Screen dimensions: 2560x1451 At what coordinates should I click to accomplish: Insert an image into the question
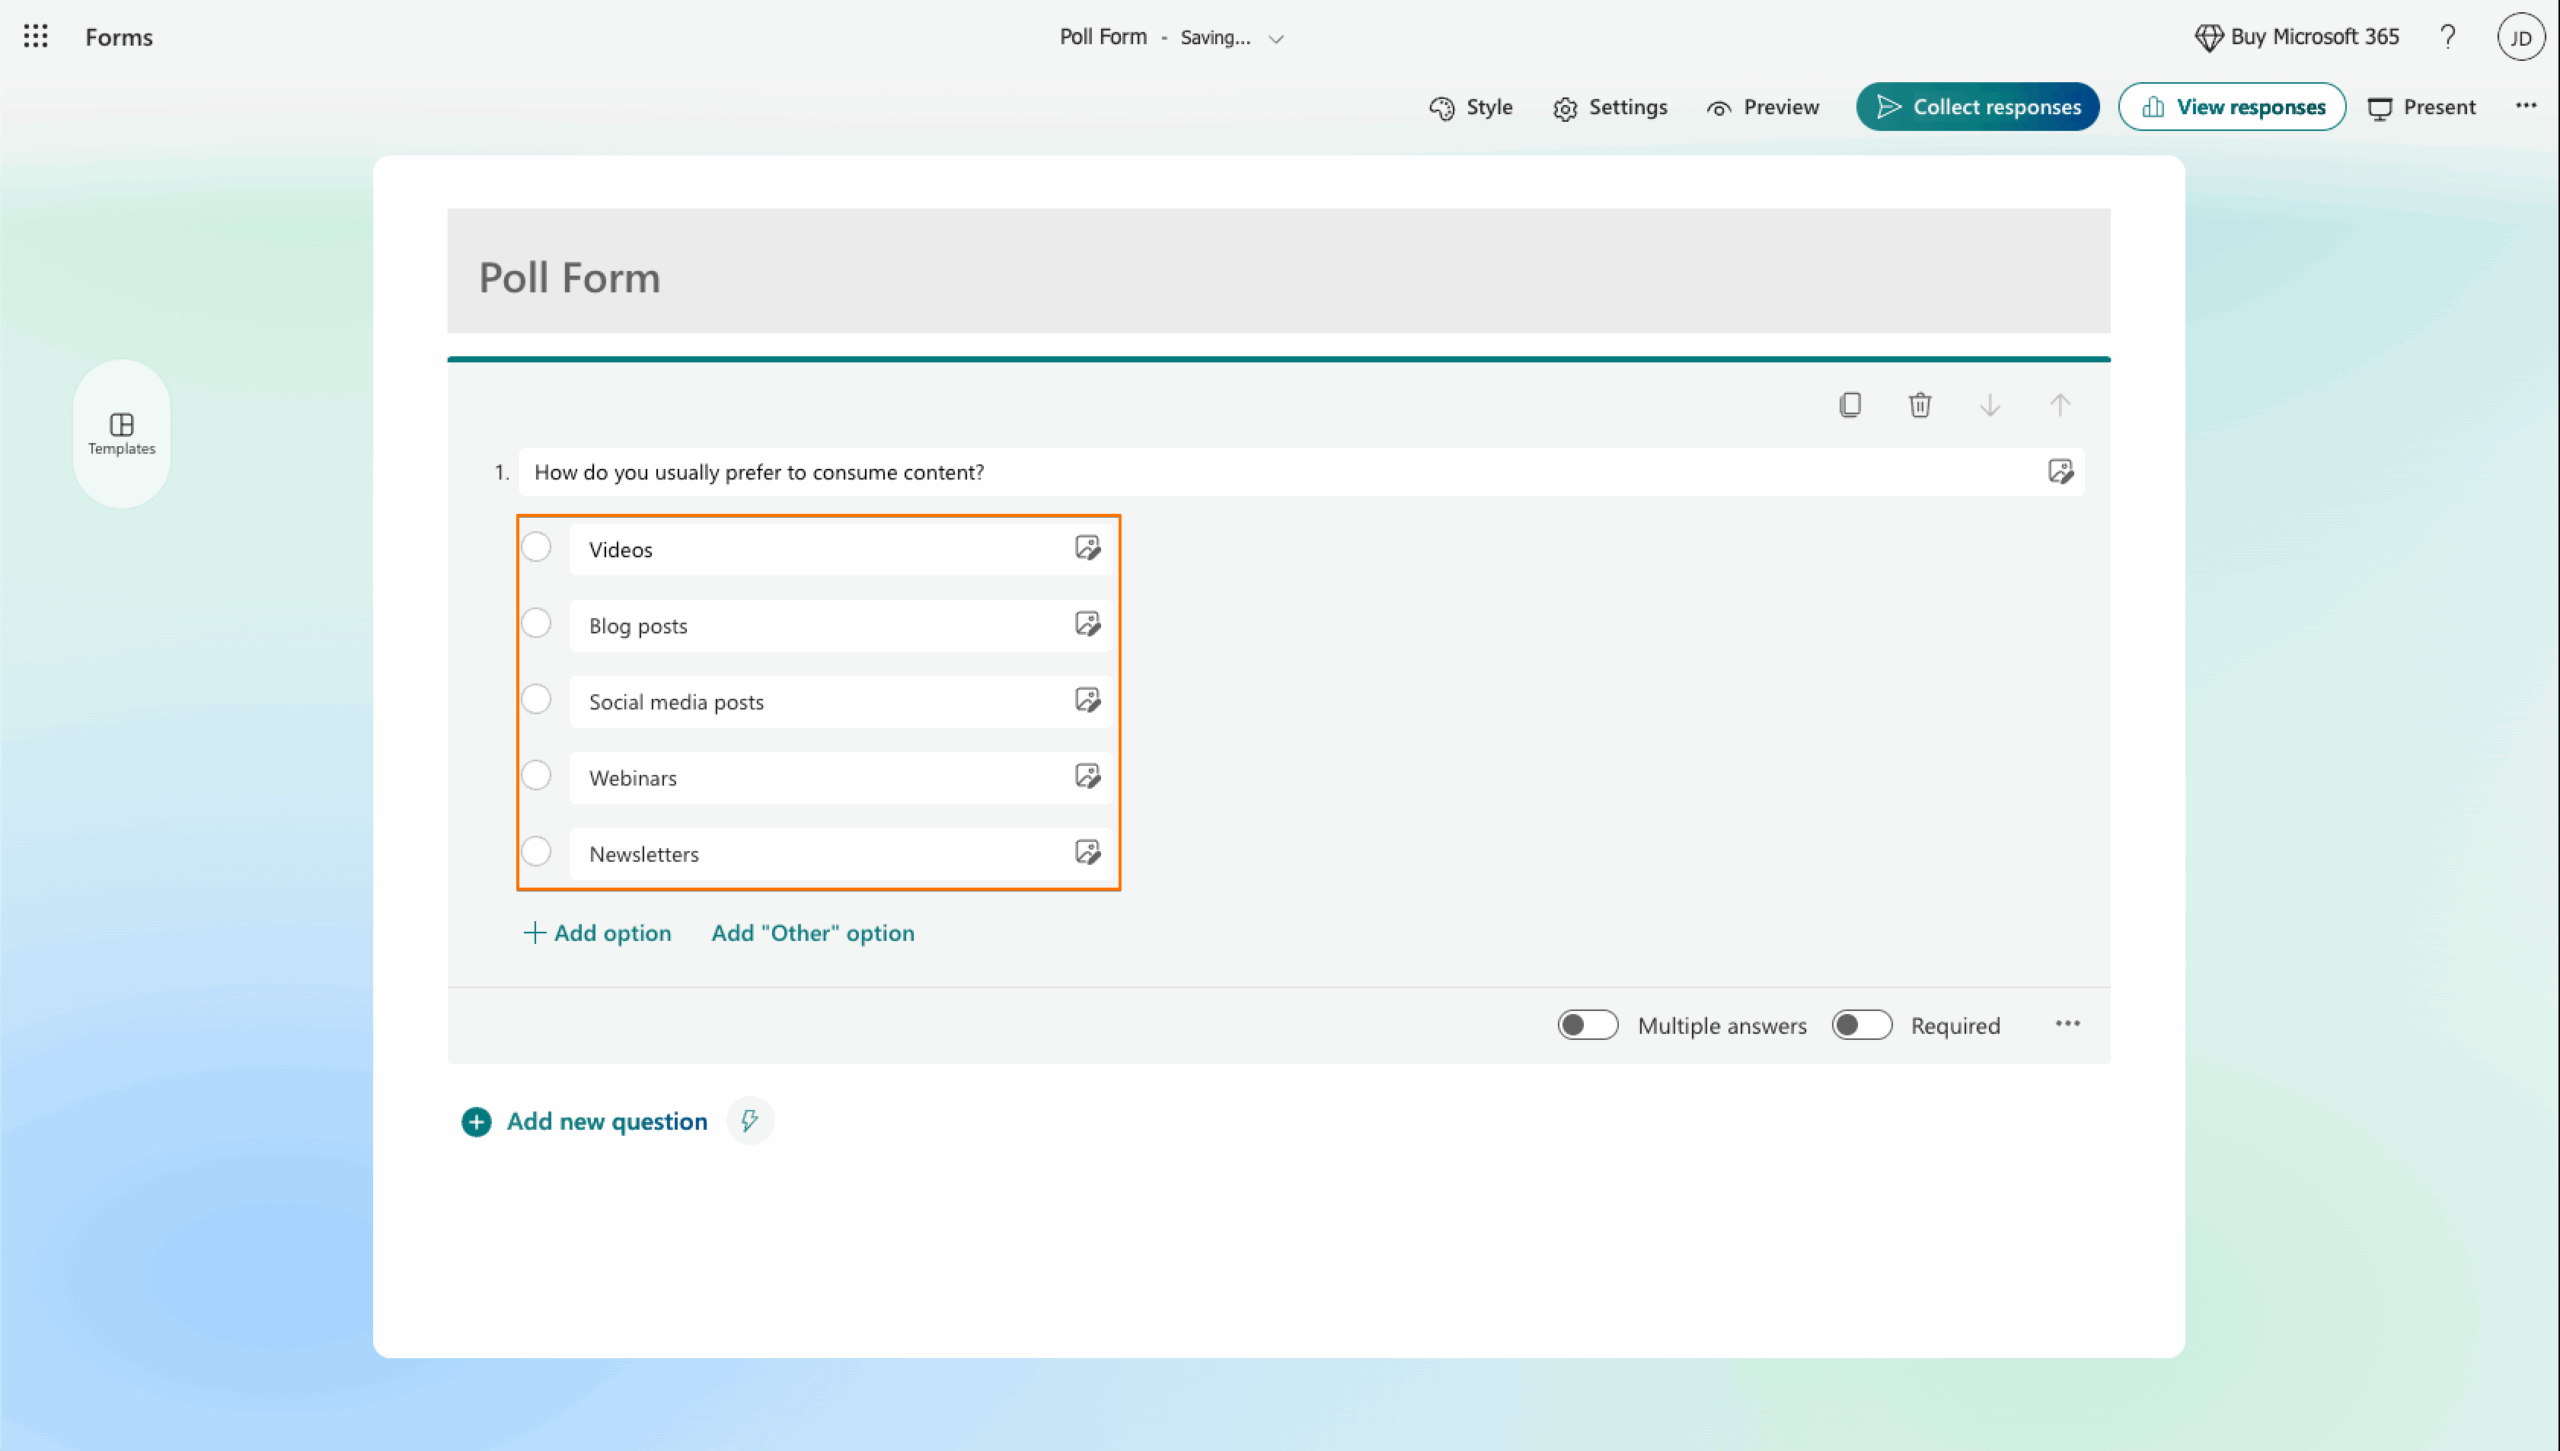tap(2060, 471)
